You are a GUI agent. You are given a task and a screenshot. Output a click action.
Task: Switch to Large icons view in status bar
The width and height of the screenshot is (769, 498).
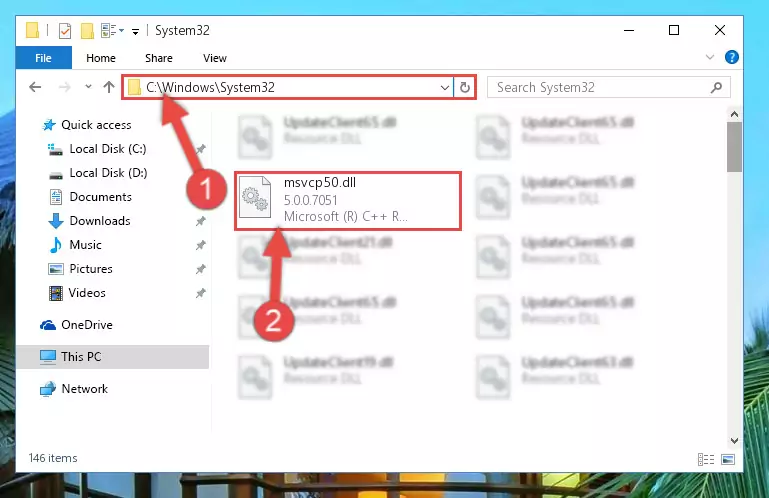pyautogui.click(x=728, y=459)
